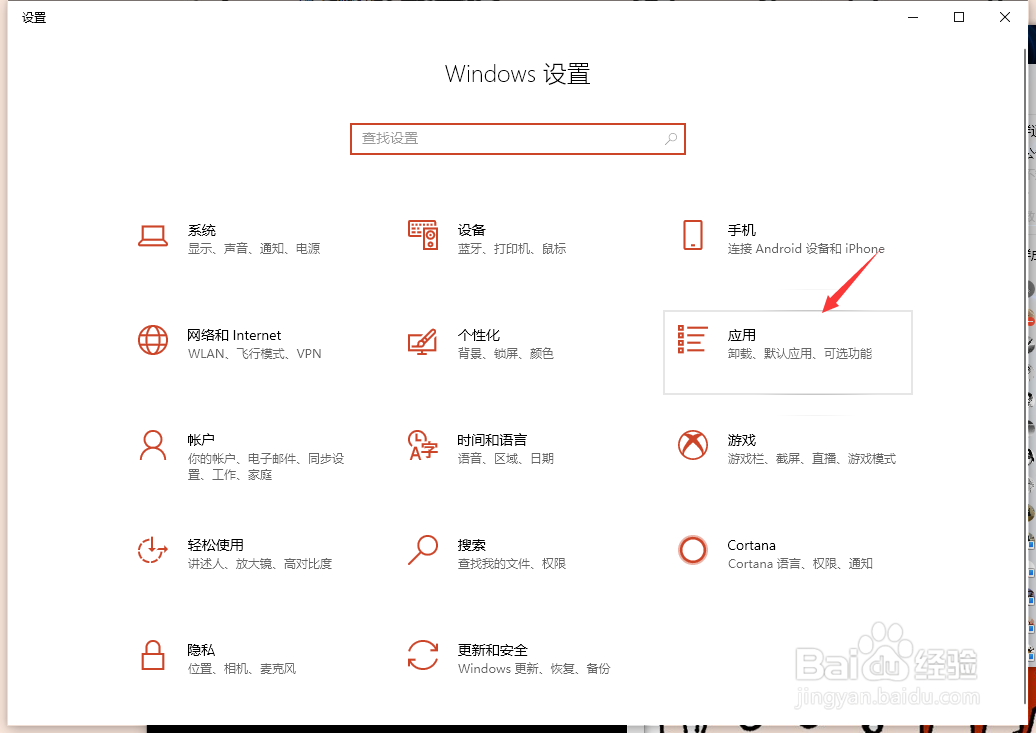
Task: Click inside the 查找设置 search field
Action: point(500,139)
